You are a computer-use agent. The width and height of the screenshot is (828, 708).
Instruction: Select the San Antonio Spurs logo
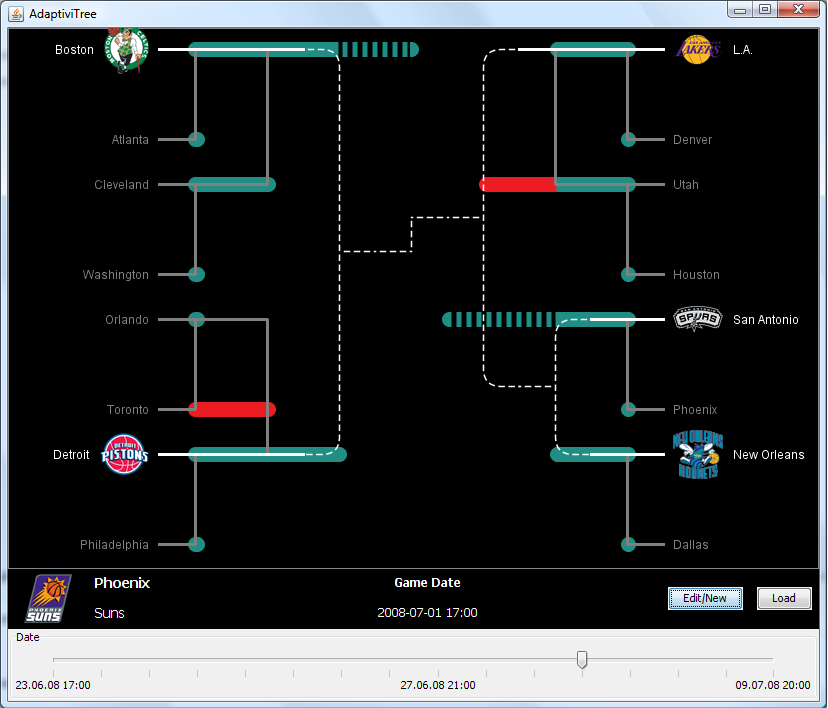click(x=698, y=319)
